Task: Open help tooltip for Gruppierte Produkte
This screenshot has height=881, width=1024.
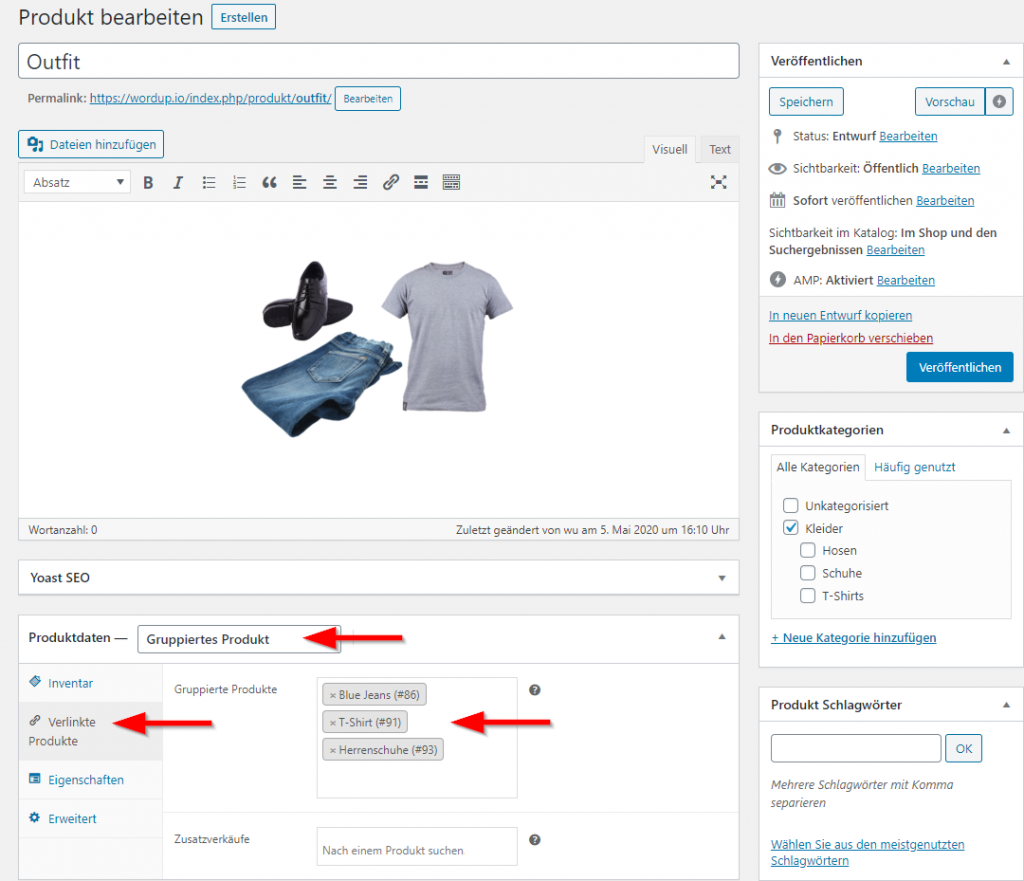Action: [534, 690]
